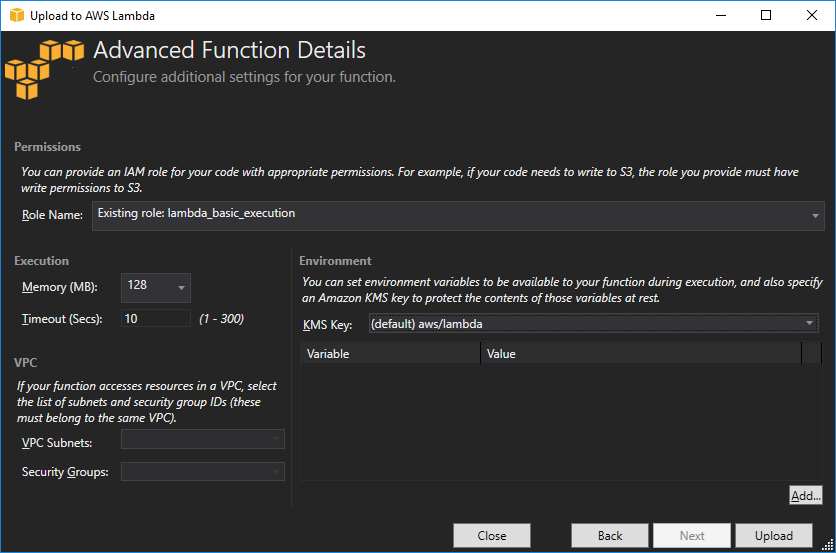Click the Value column header

[640, 354]
